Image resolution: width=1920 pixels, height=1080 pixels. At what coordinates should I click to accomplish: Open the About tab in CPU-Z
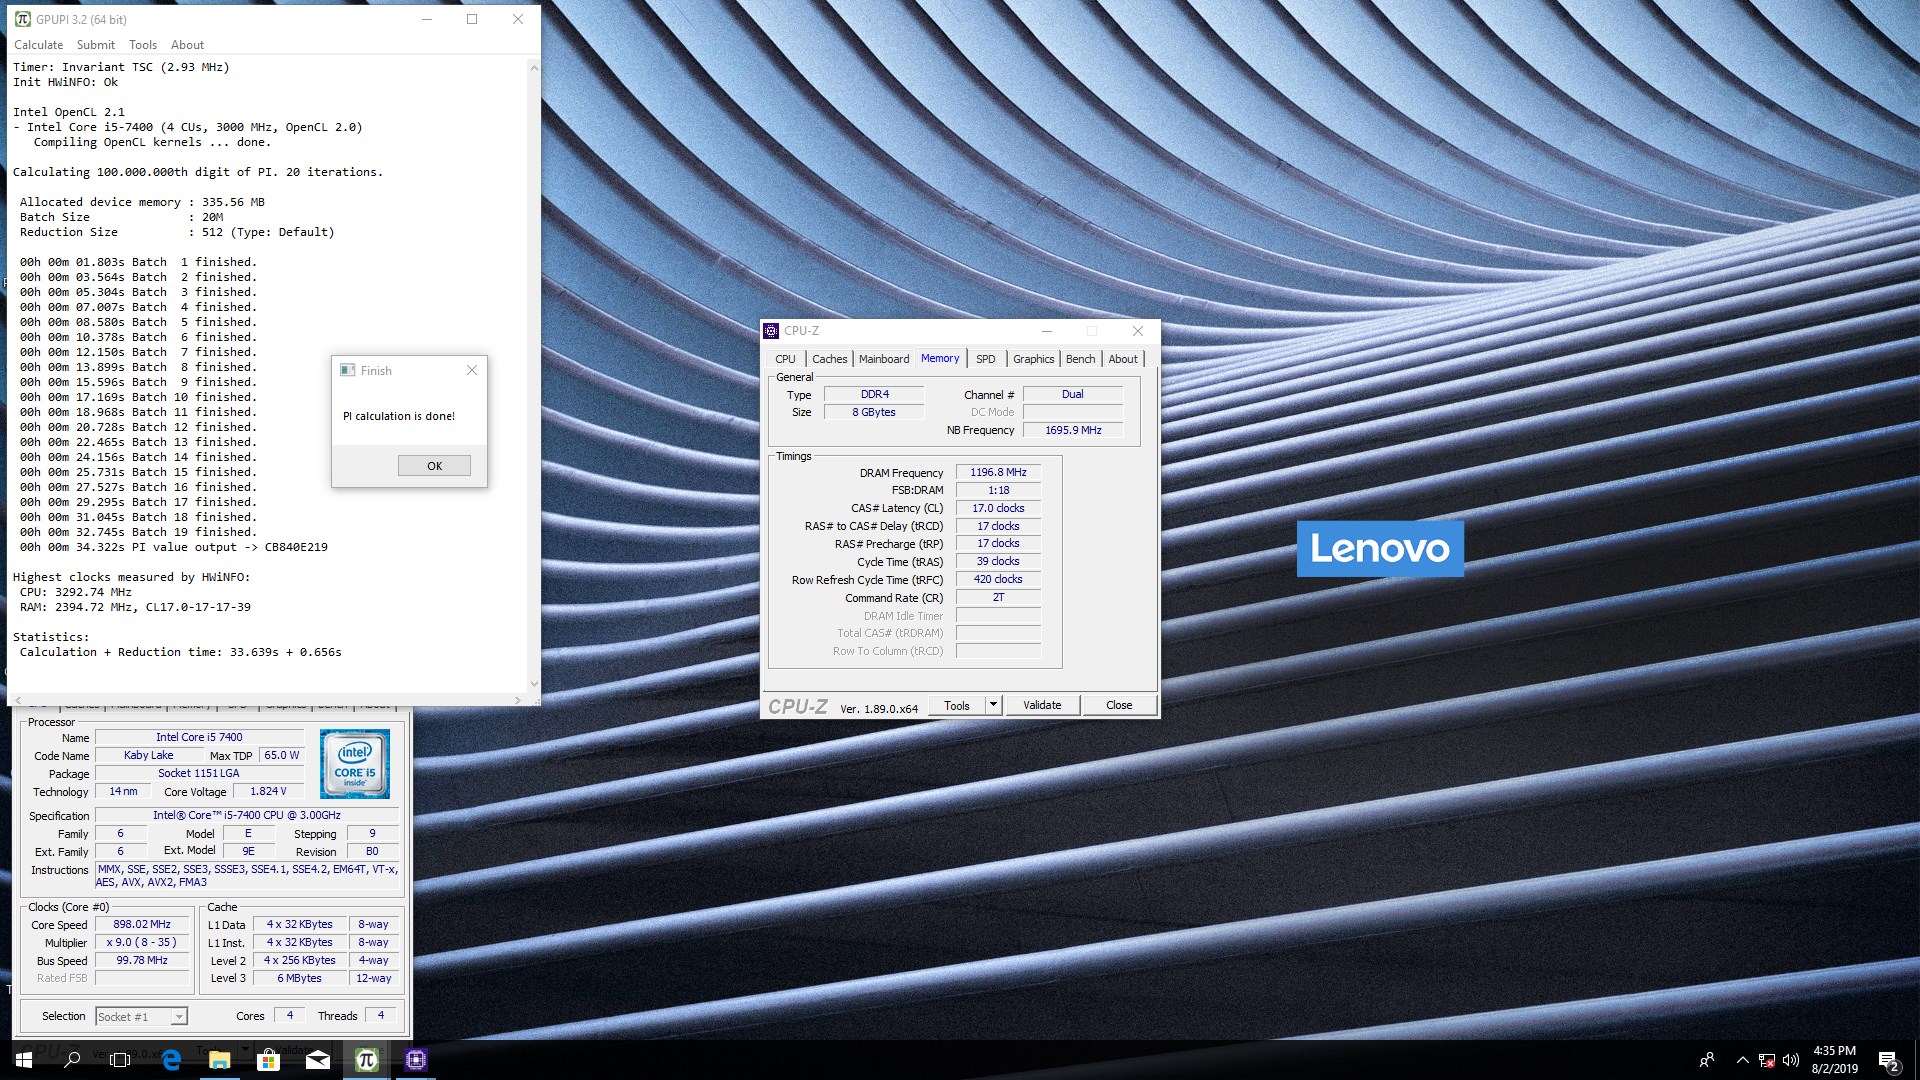(x=1123, y=359)
